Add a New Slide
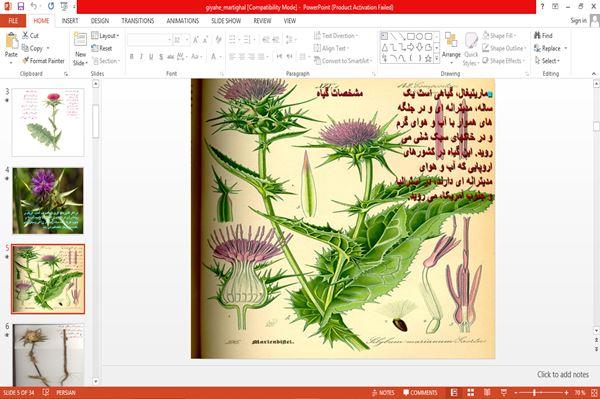The width and height of the screenshot is (600, 399). [80, 49]
